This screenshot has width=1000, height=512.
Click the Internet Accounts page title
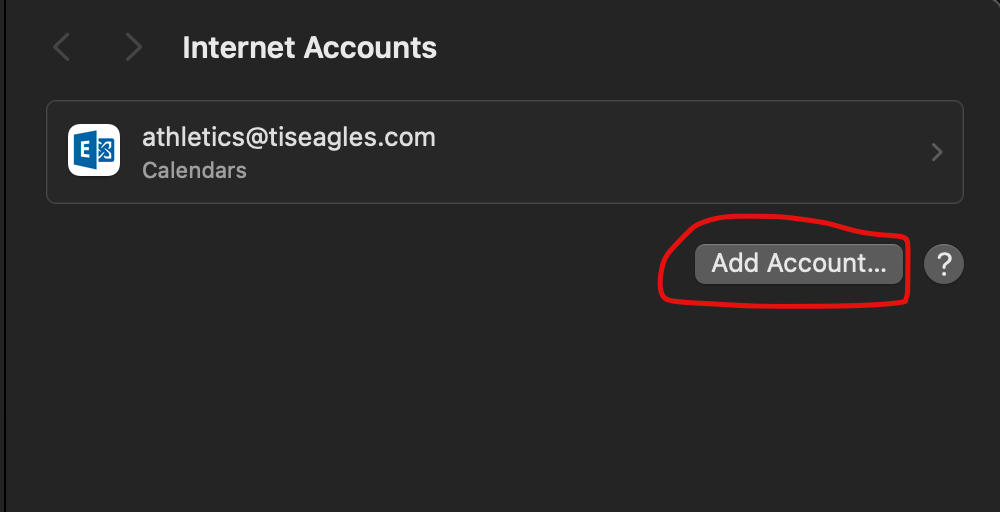309,47
